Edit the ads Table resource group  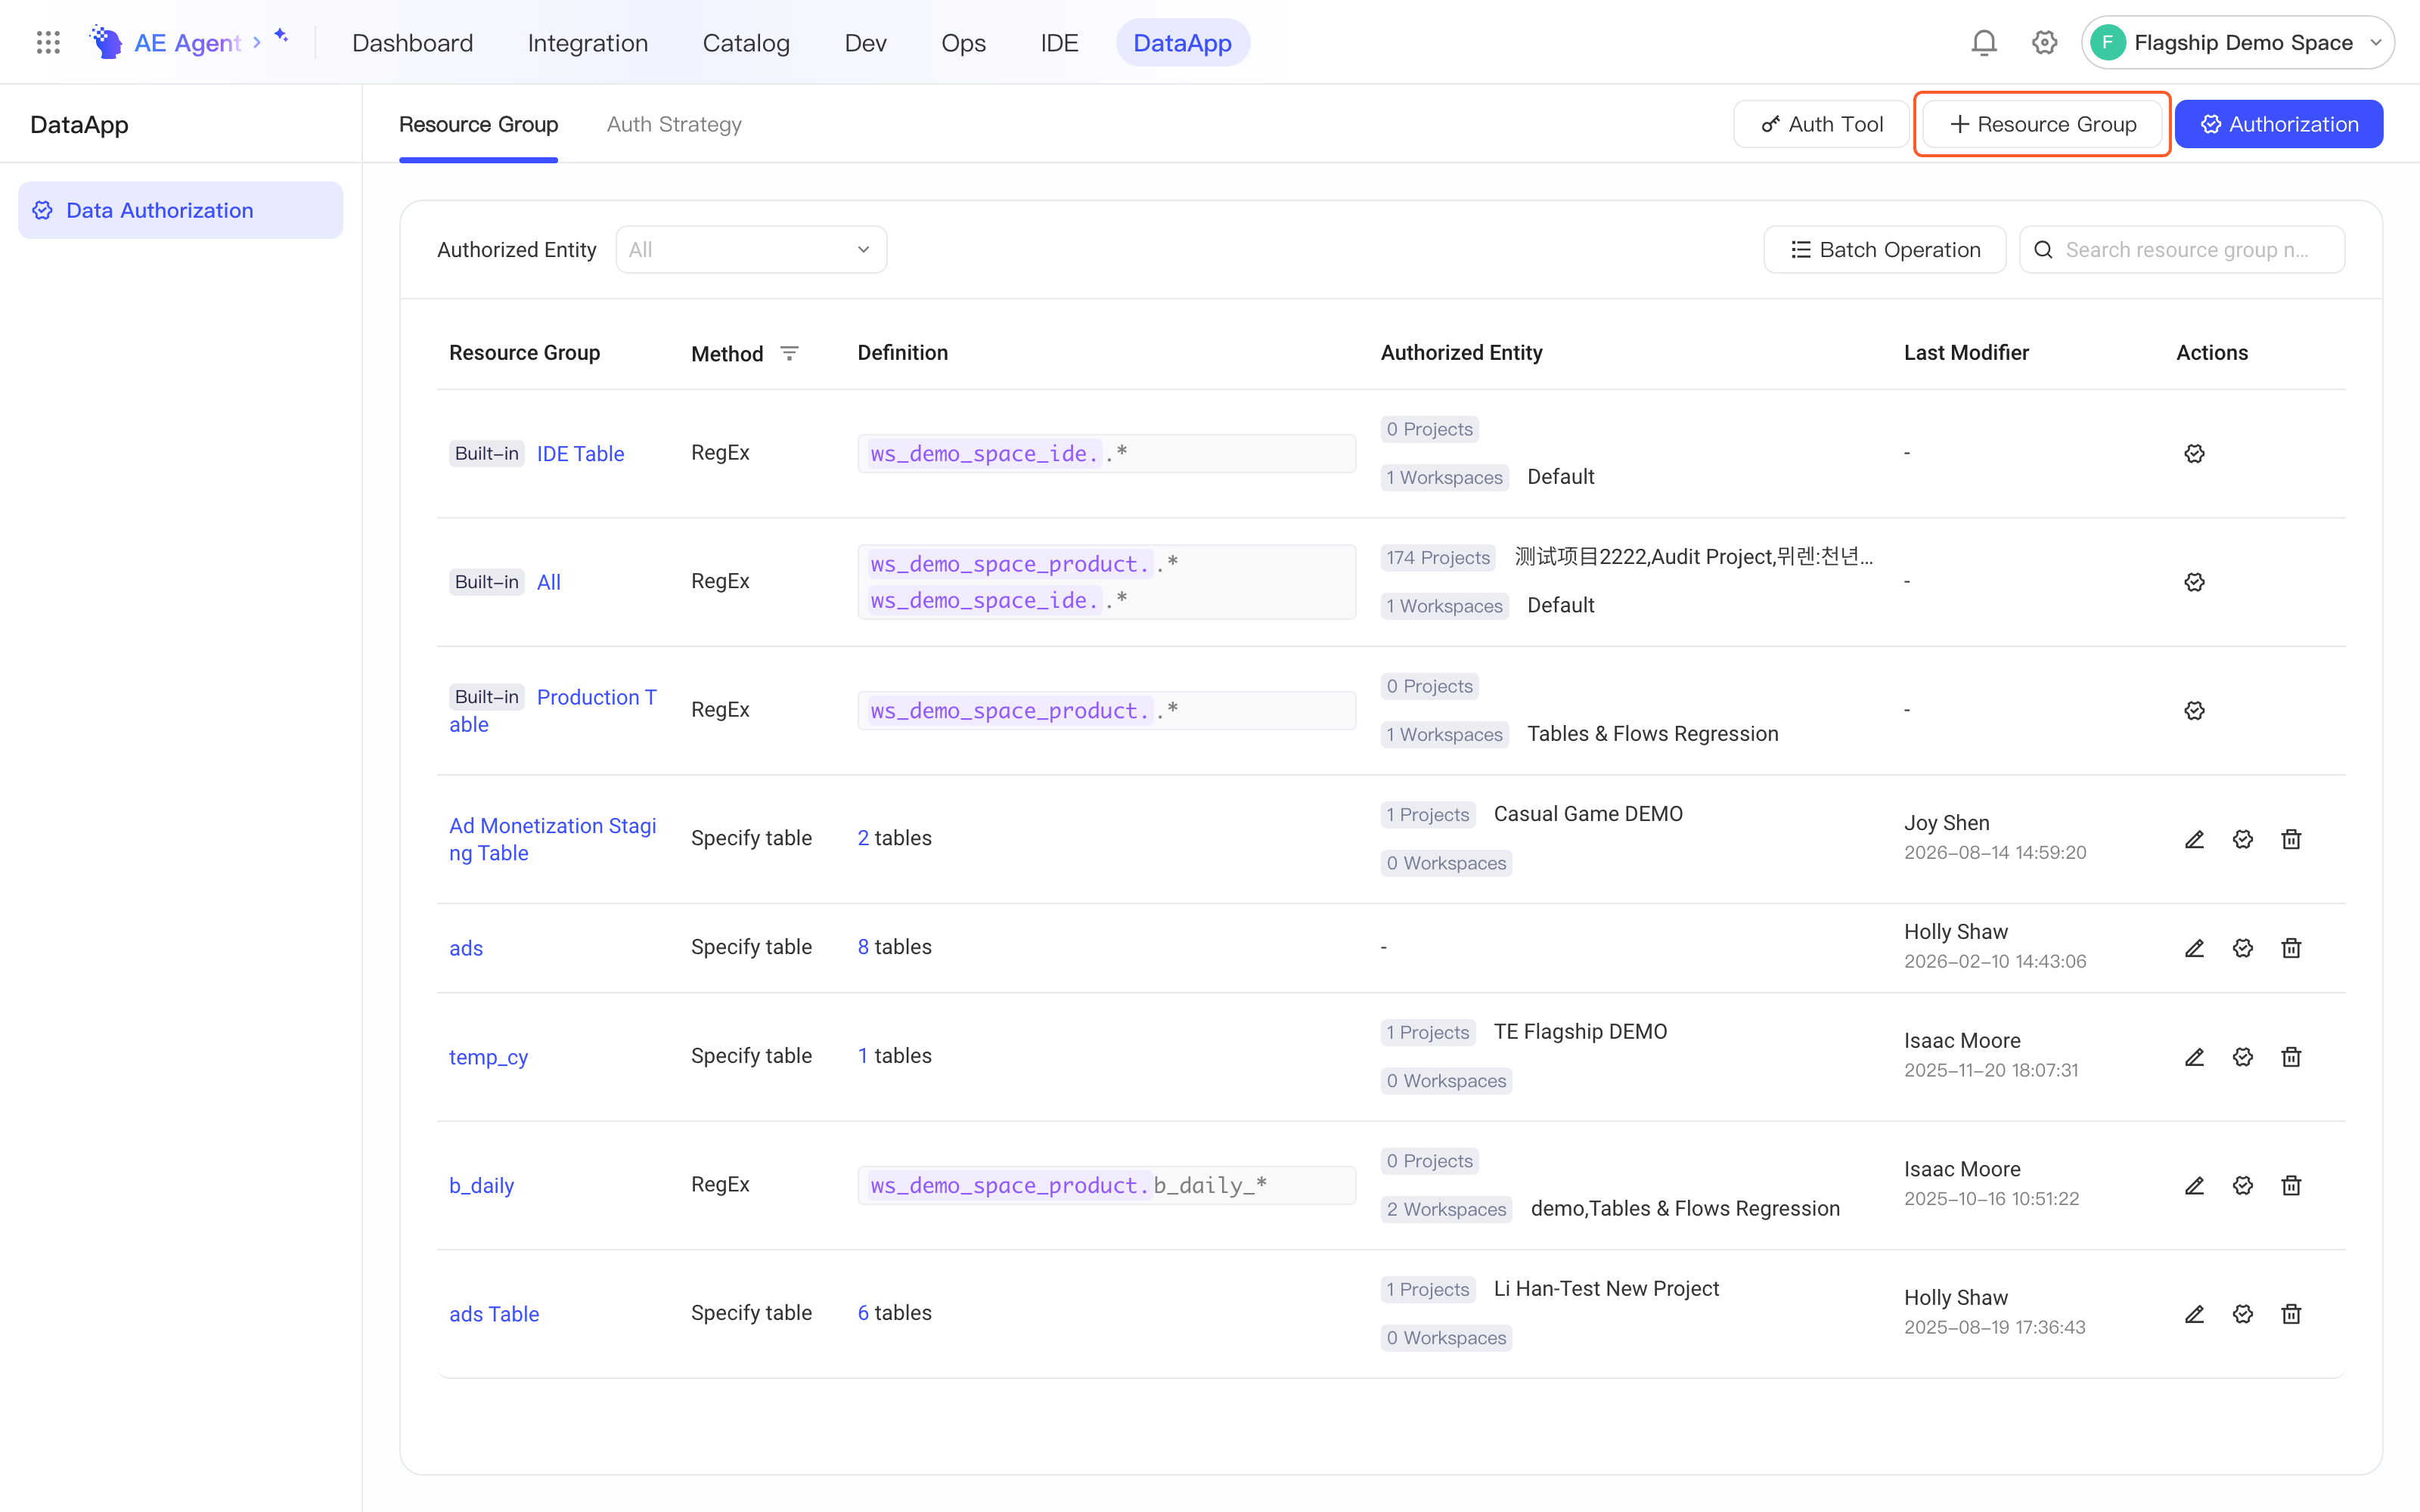tap(2194, 1314)
